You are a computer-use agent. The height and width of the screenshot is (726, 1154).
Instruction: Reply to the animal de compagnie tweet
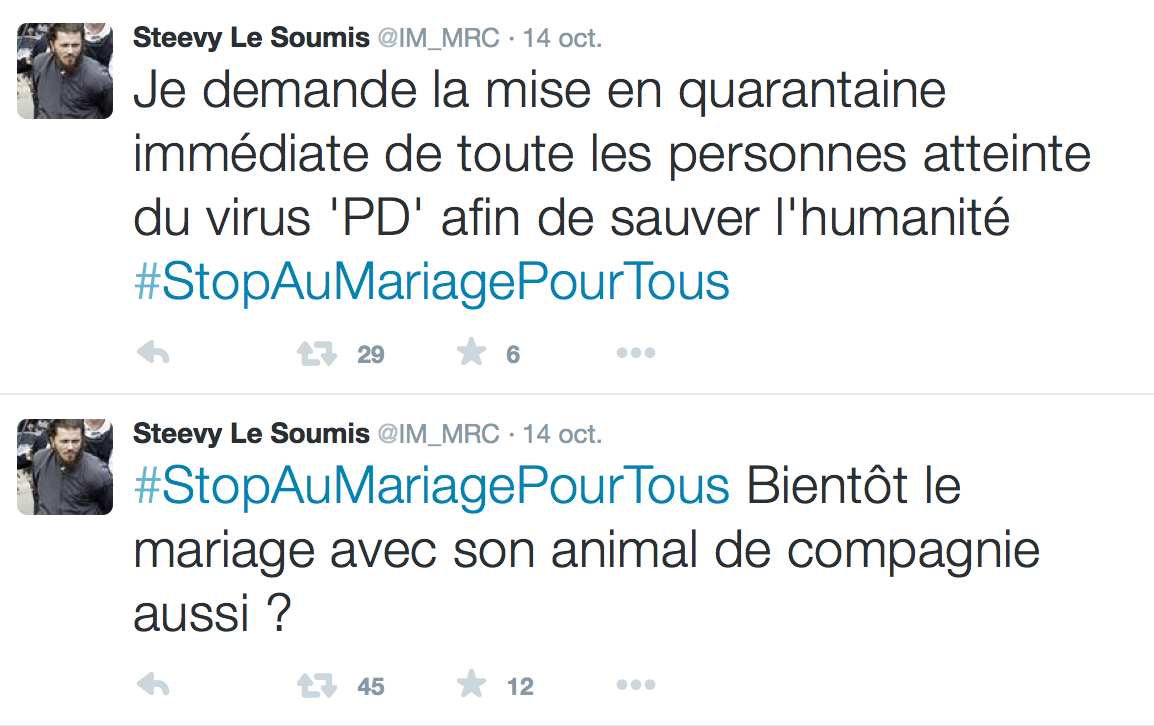coord(152,685)
